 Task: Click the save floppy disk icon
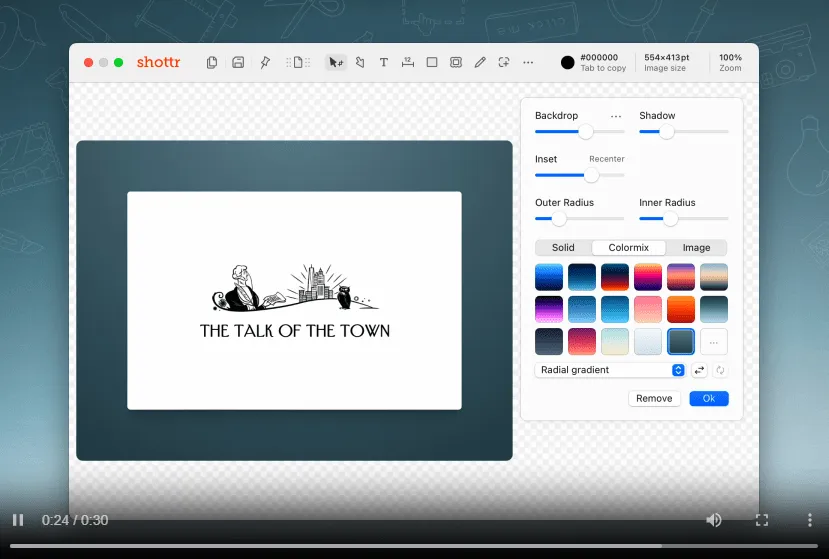[x=238, y=62]
